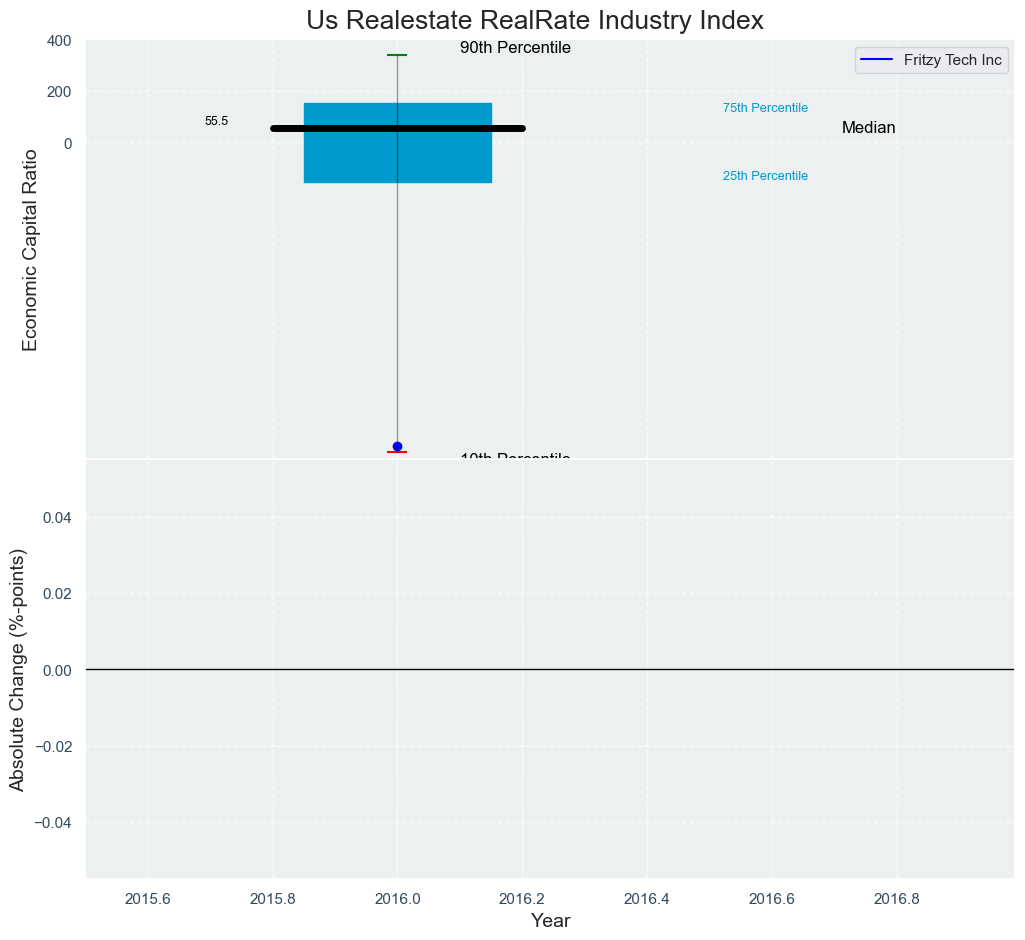This screenshot has width=1025, height=940.
Task: Click the blue Fritzy Tech data point
Action: (397, 446)
